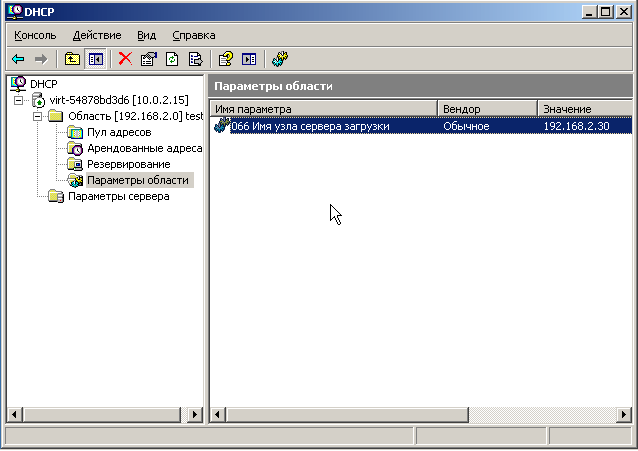Viewport: 638px width, 451px height.
Task: Click the Export list toolbar icon
Action: [x=196, y=59]
